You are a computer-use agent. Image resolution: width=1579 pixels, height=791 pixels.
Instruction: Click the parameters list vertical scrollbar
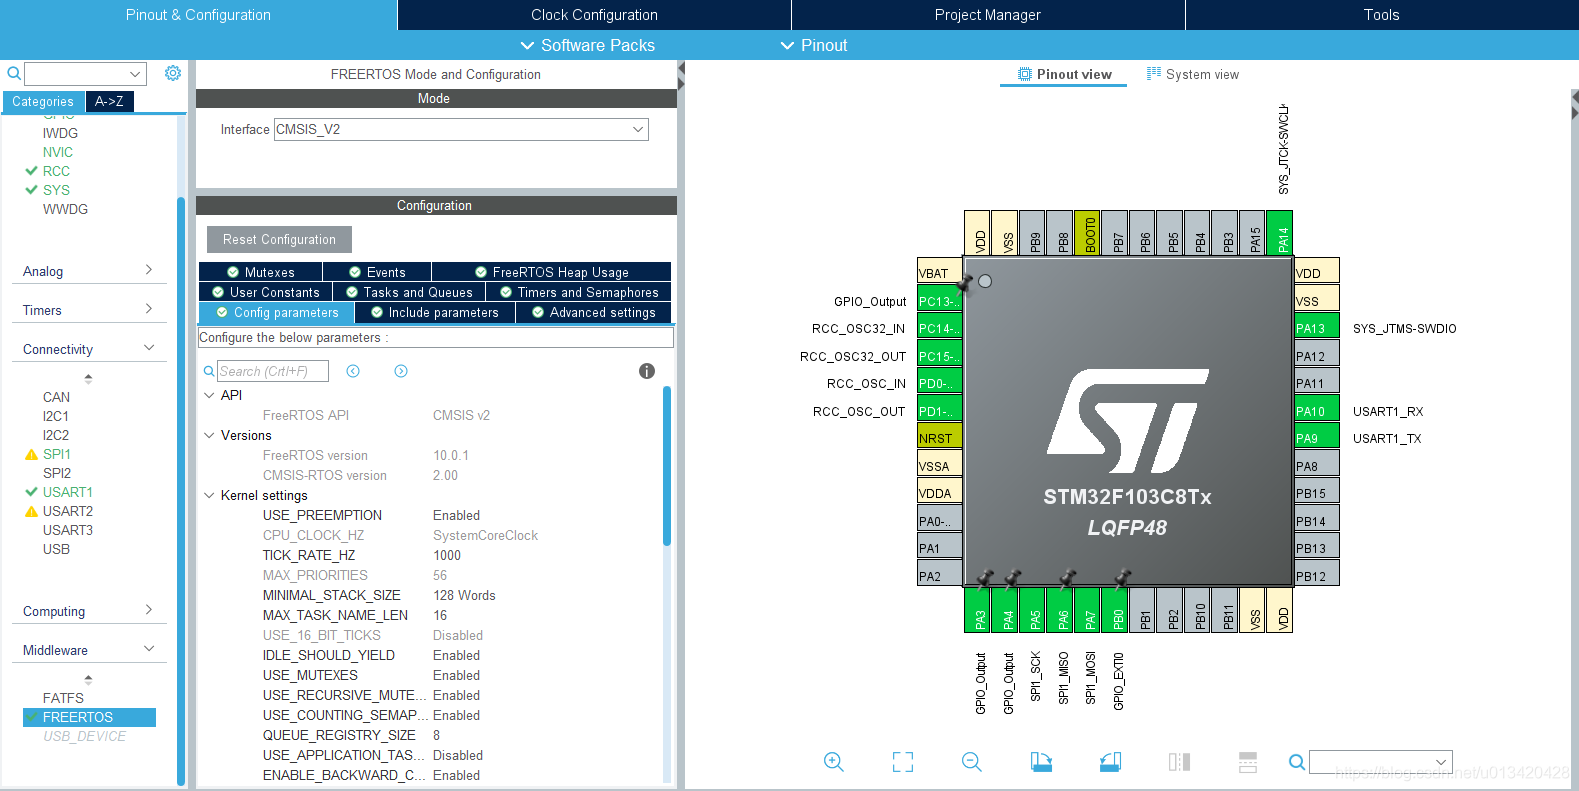(x=667, y=466)
